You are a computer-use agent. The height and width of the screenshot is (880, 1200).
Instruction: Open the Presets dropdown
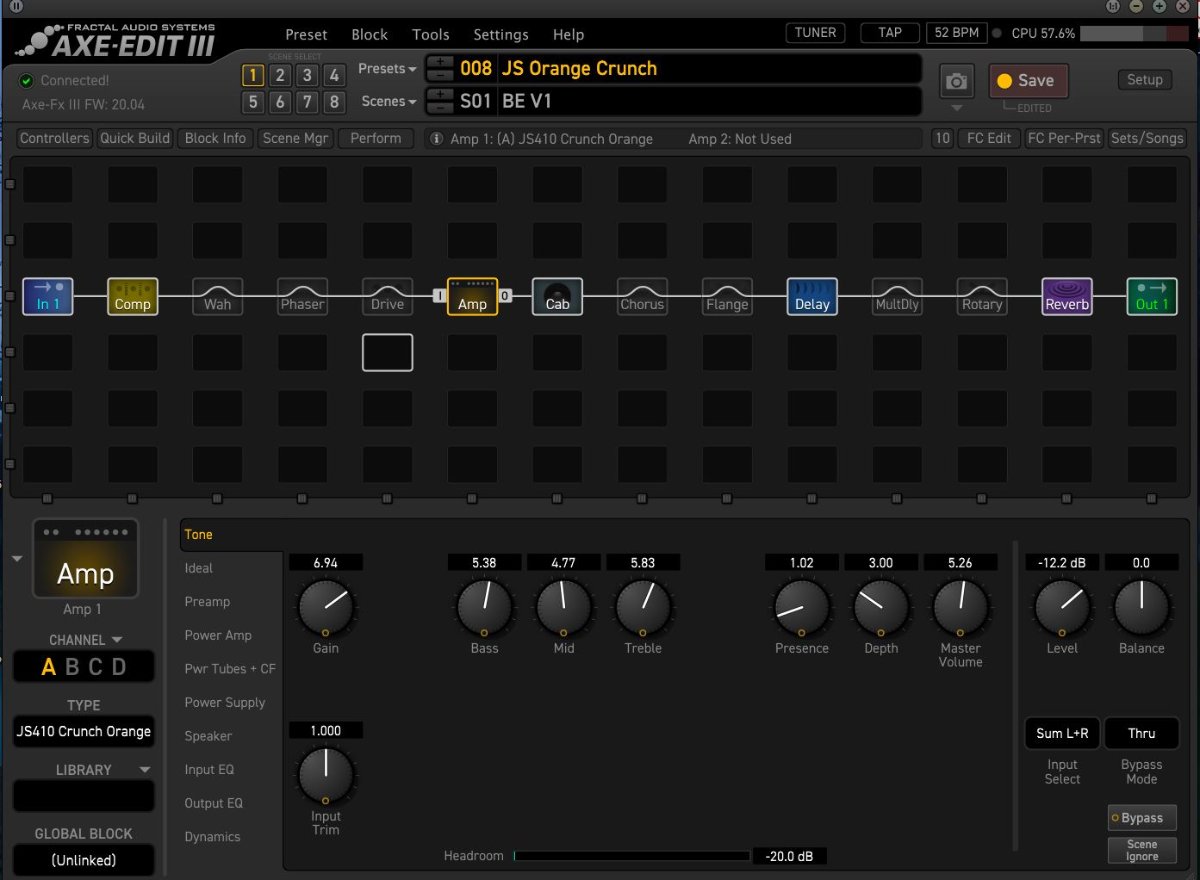coord(388,69)
